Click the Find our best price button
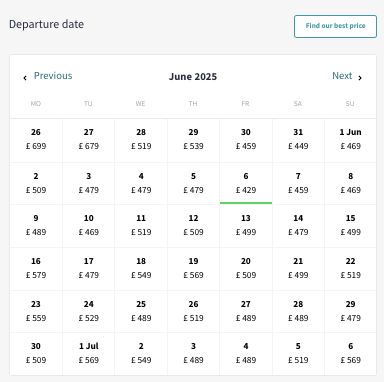Image resolution: width=384 pixels, height=382 pixels. 335,26
